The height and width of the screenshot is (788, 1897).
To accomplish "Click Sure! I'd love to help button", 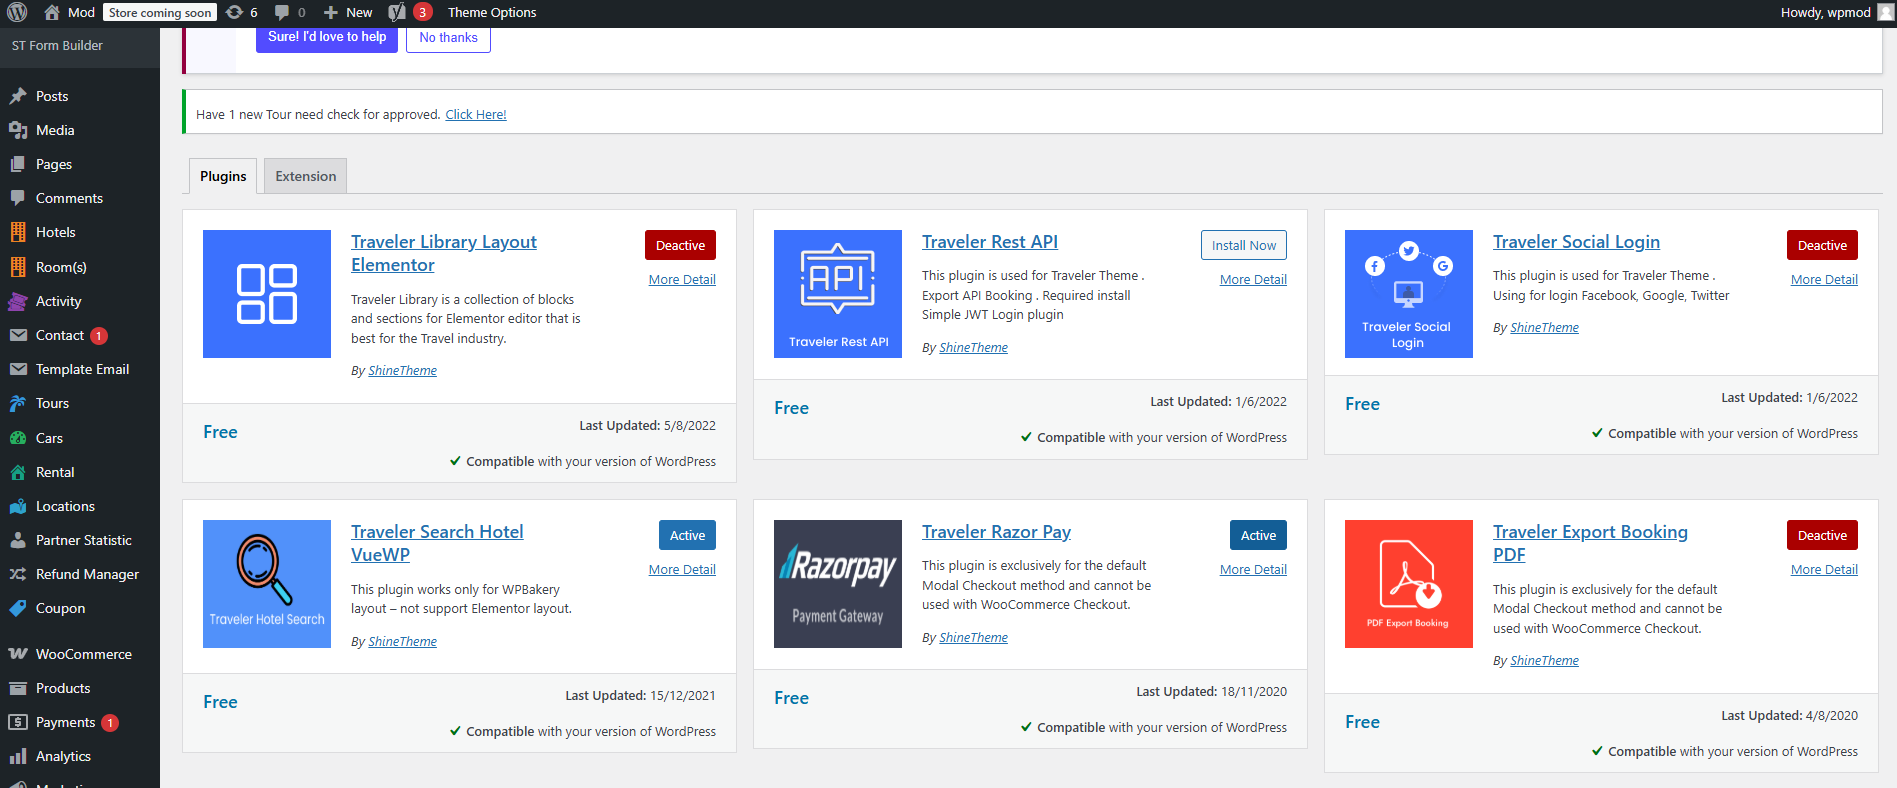I will [x=327, y=37].
